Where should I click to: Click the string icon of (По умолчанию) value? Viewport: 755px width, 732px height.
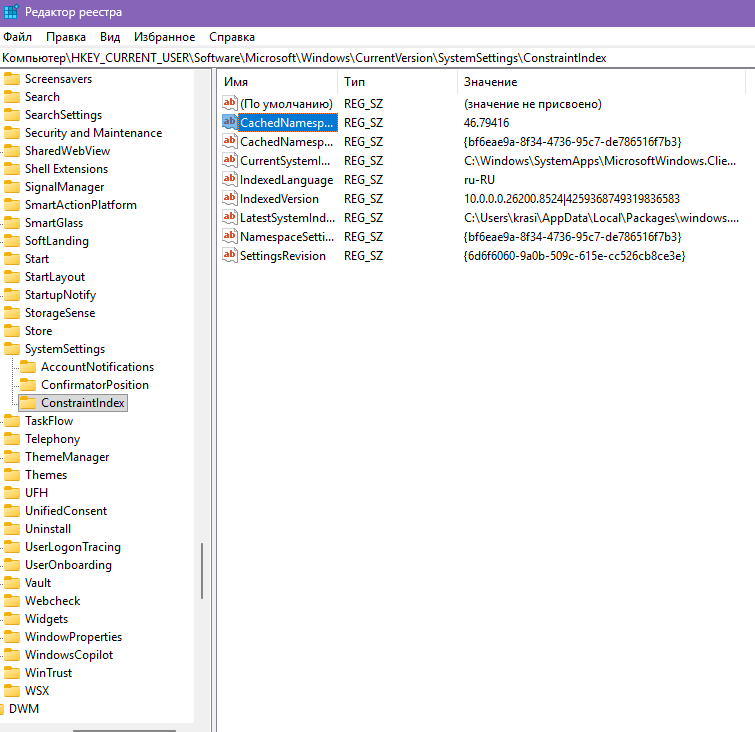tap(230, 103)
